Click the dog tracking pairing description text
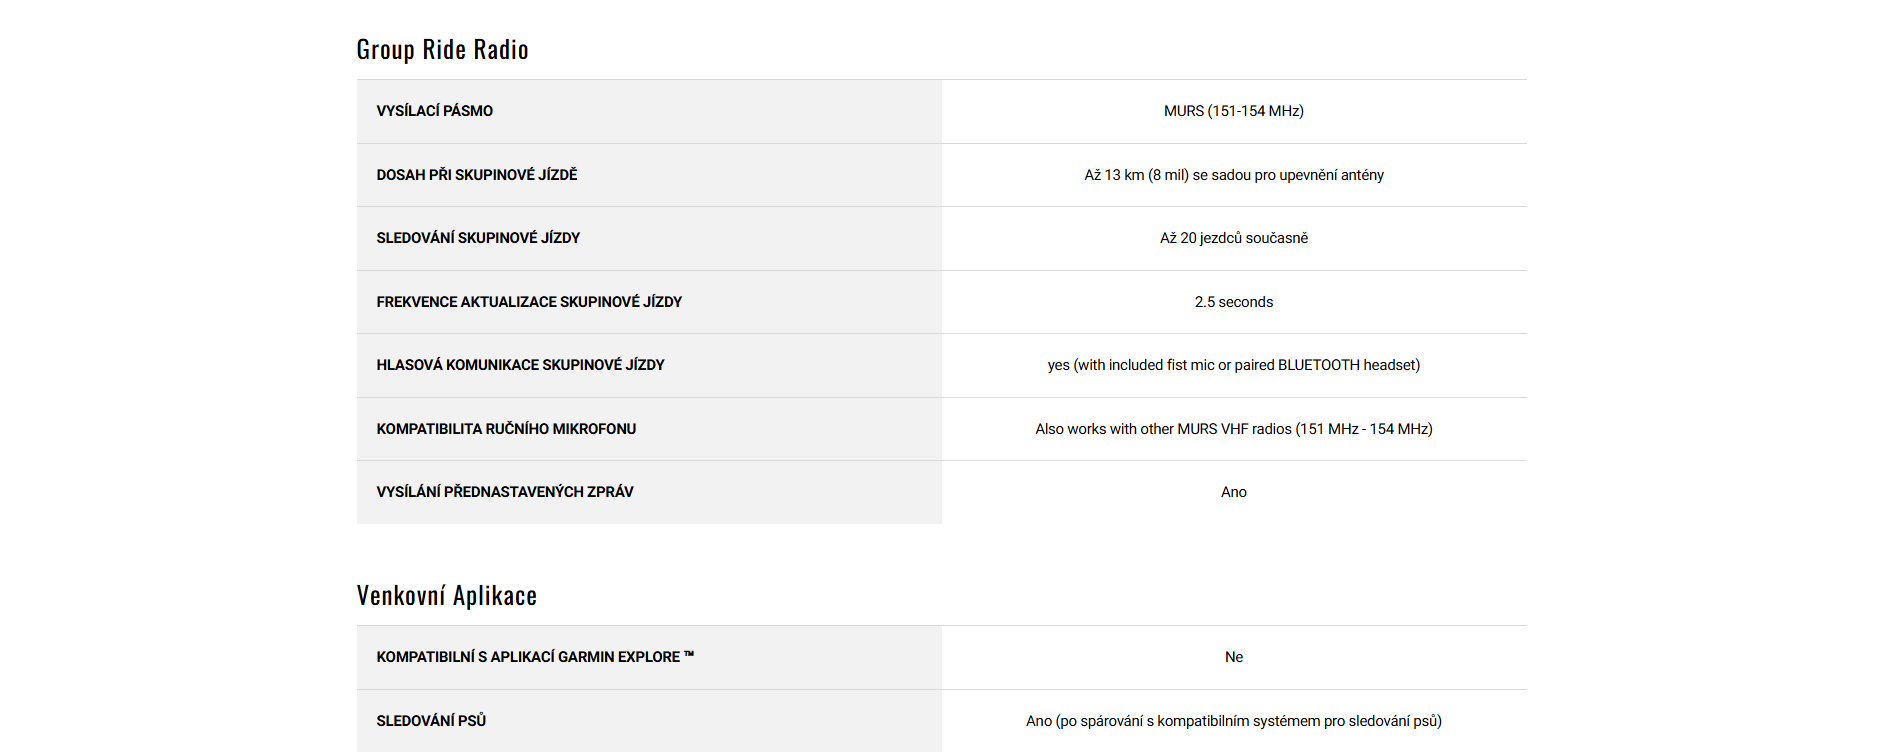Viewport: 1885px width, 752px height. pyautogui.click(x=1233, y=721)
